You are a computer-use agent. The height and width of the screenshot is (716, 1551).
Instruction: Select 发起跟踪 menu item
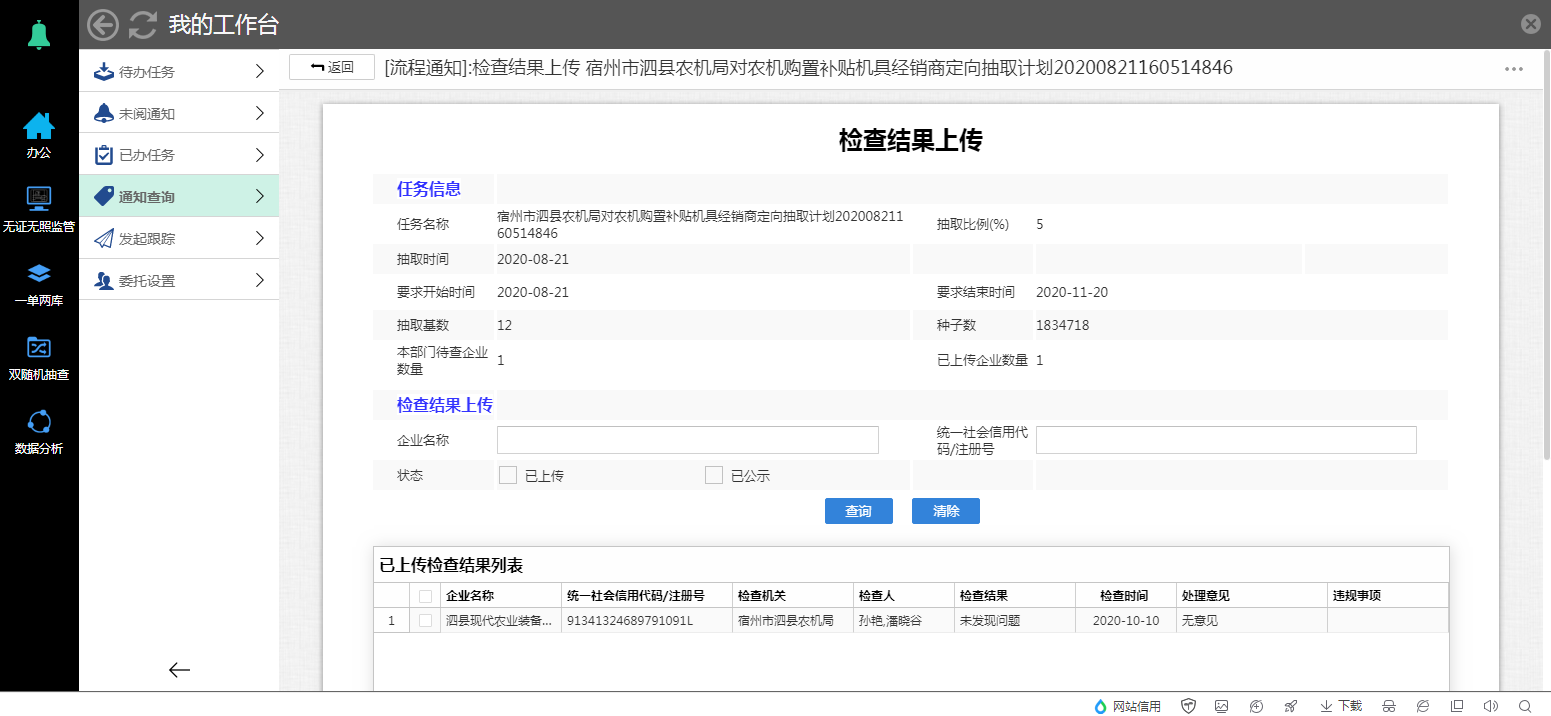pos(179,239)
